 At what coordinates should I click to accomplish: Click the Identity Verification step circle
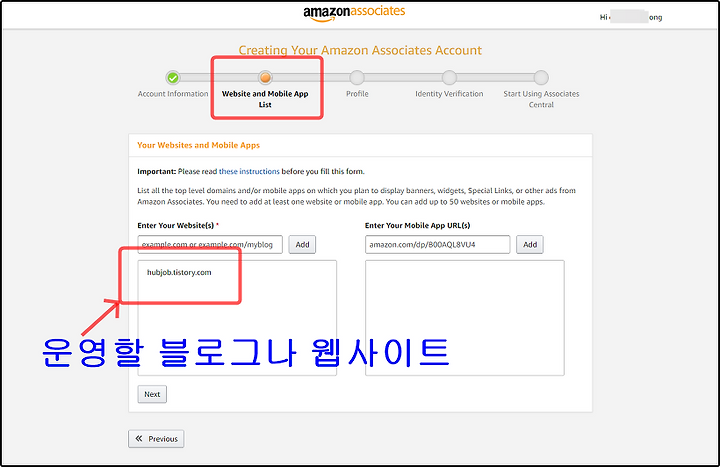coord(449,78)
